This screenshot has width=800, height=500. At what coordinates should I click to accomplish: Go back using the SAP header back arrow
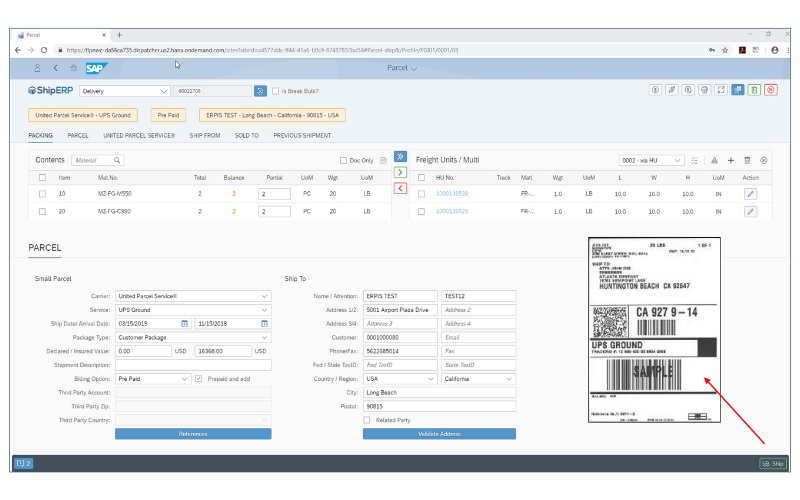pyautogui.click(x=56, y=68)
